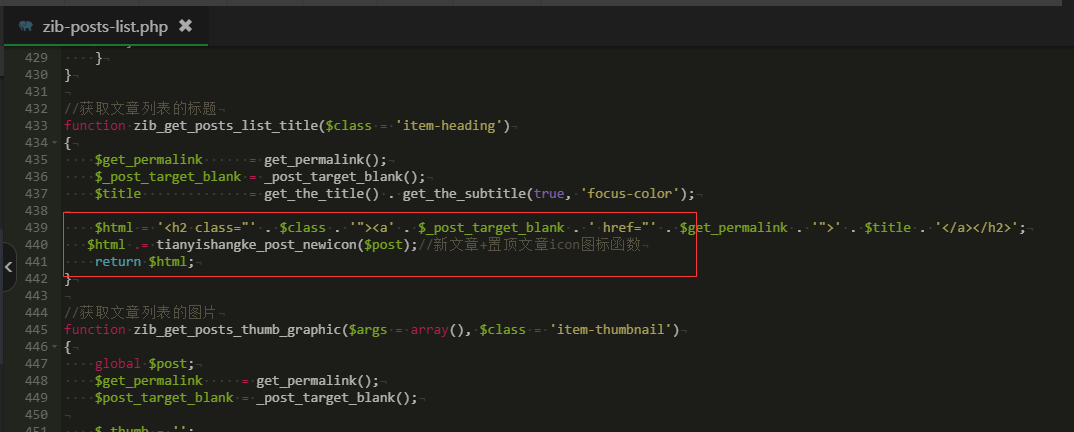Click function name zib_get_posts_list_title
1074x432 pixels.
(x=225, y=125)
